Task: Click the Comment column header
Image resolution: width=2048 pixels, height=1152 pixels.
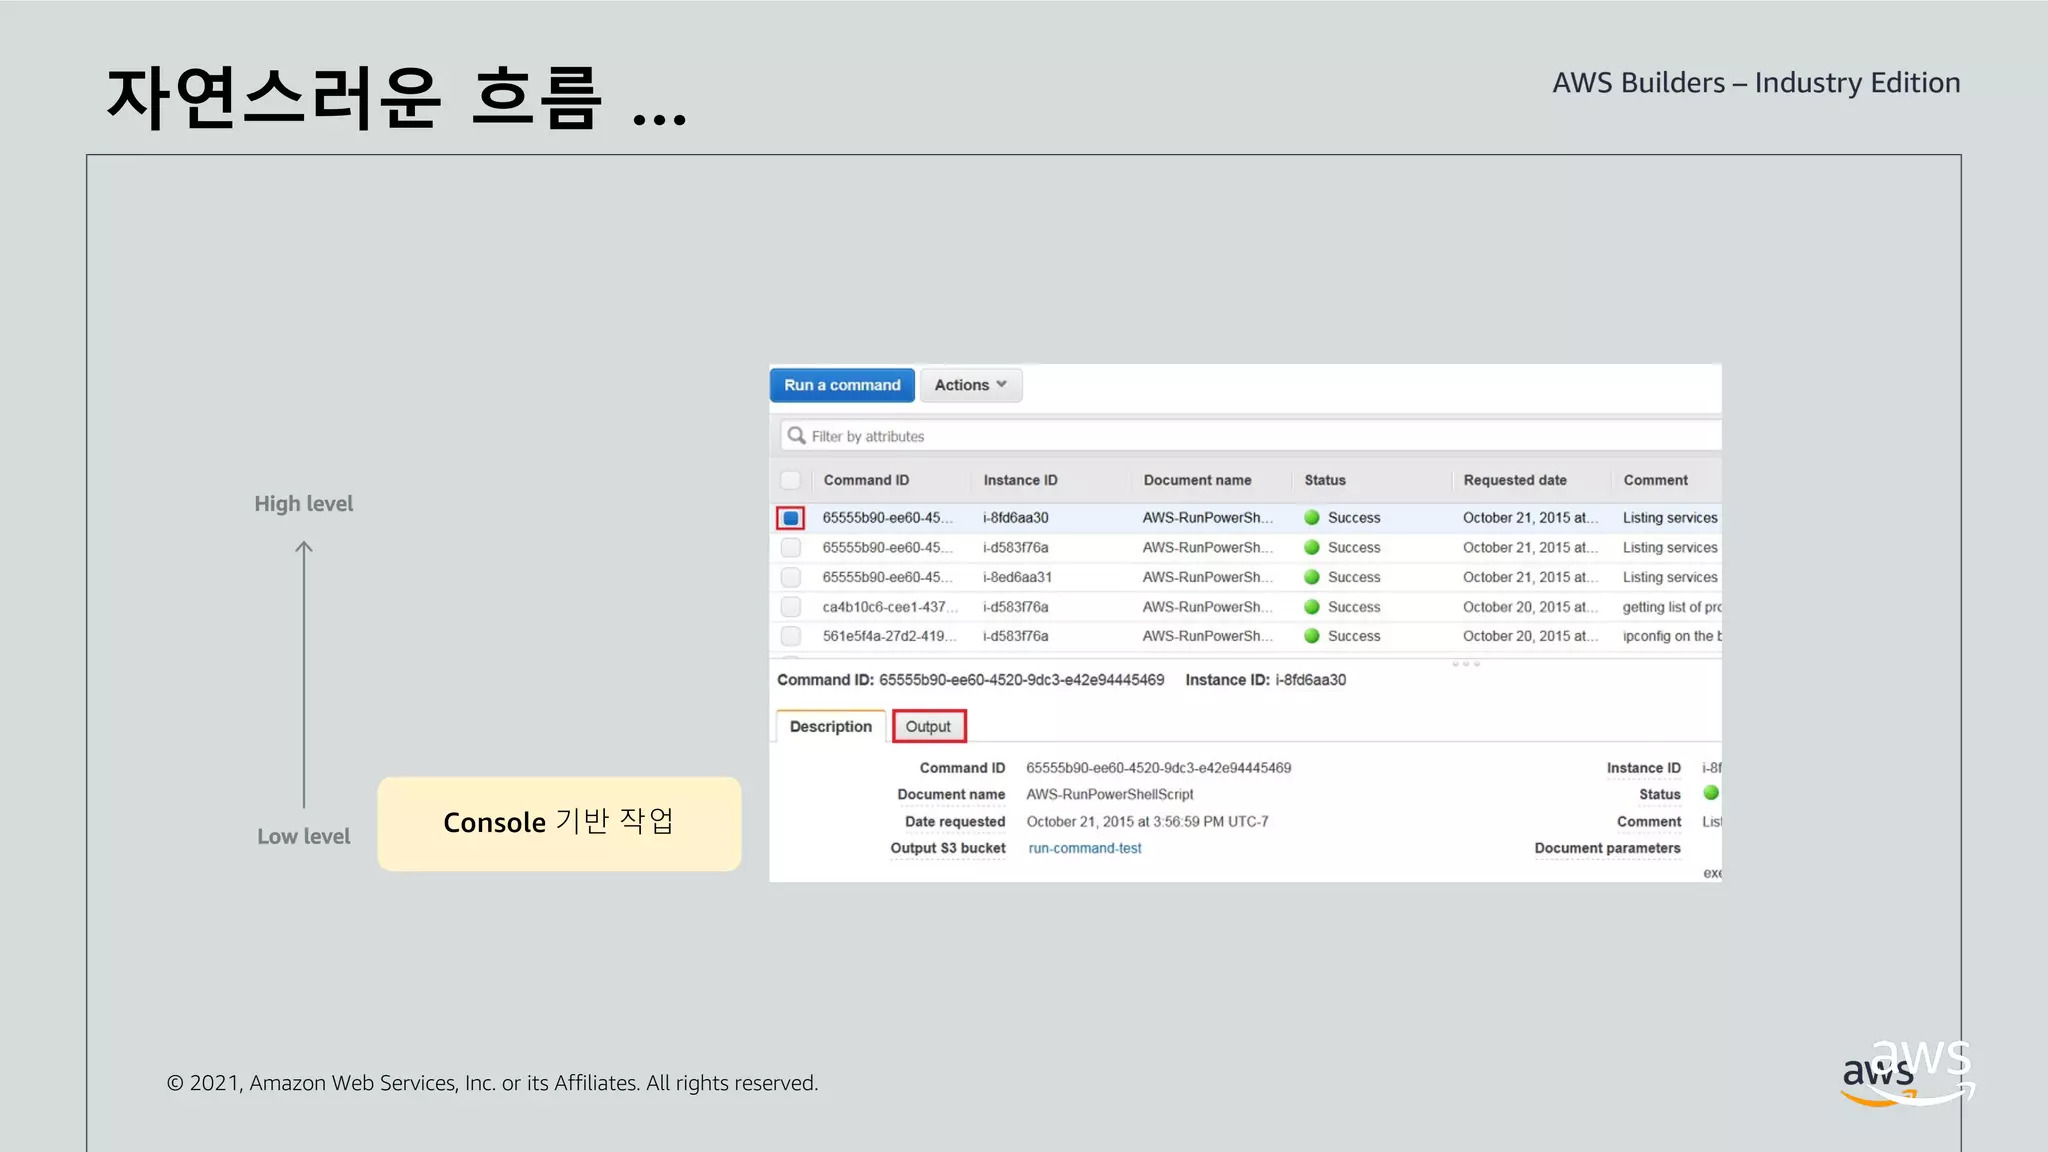Action: point(1655,480)
